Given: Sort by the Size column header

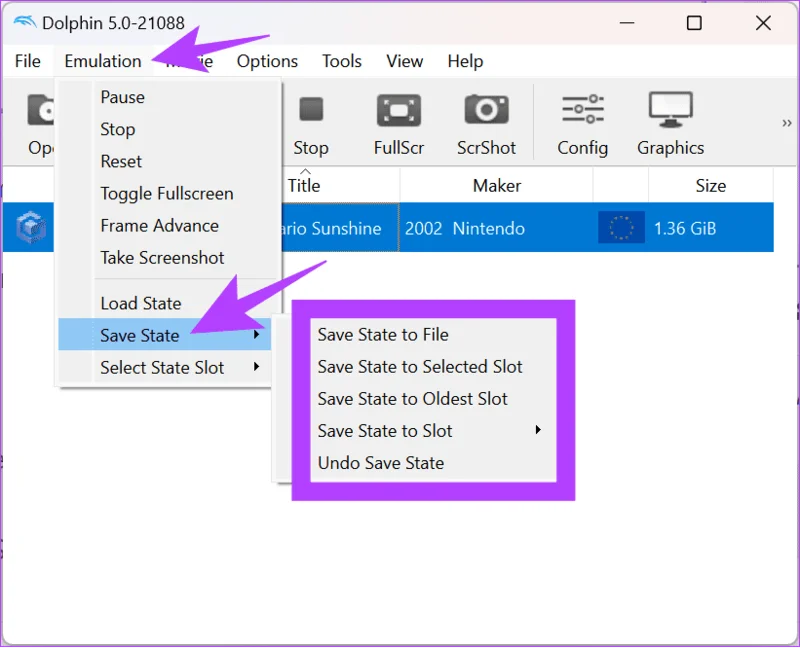Looking at the screenshot, I should (711, 185).
